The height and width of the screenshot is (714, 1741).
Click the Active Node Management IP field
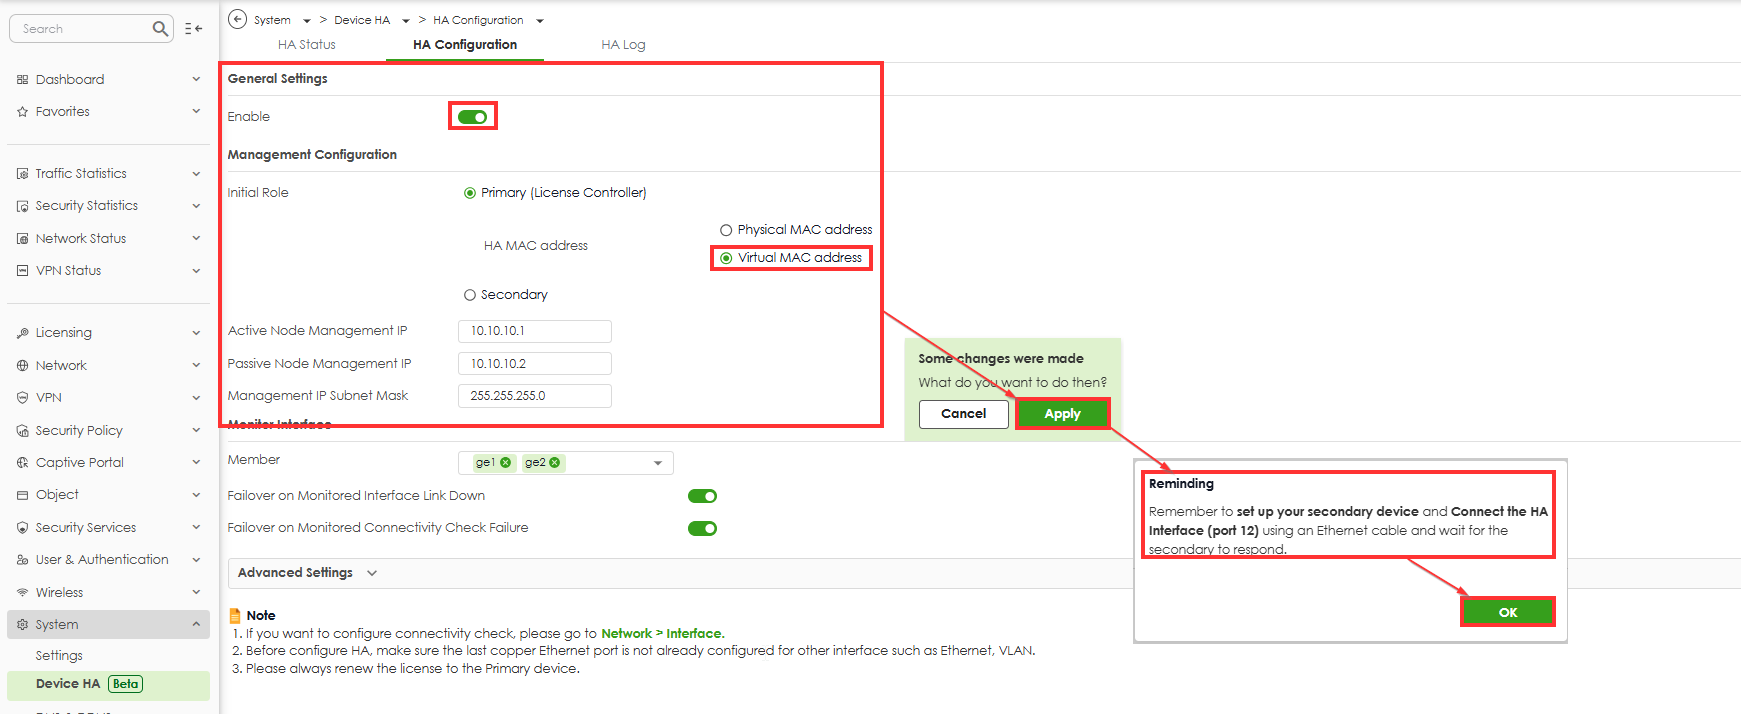coord(535,331)
